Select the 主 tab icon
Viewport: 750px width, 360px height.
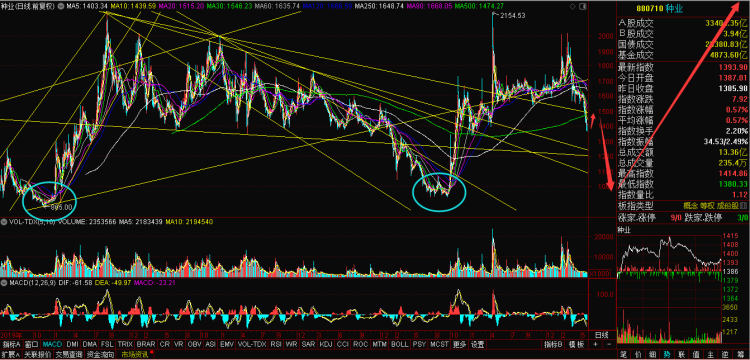click(x=711, y=354)
